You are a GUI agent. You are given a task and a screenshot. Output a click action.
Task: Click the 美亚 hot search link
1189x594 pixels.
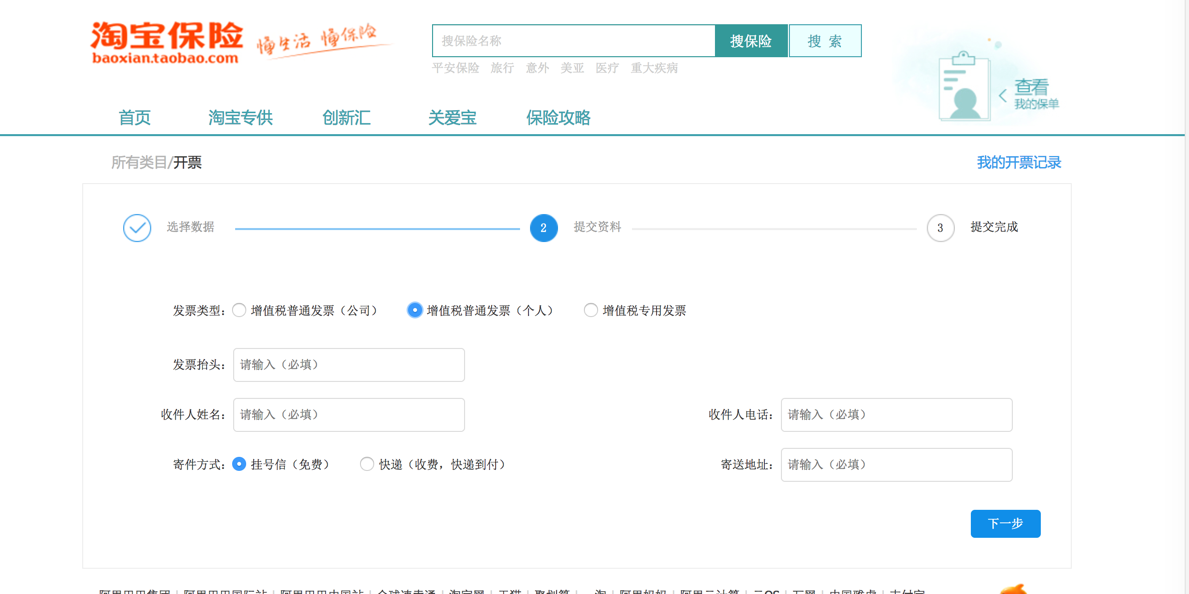573,68
